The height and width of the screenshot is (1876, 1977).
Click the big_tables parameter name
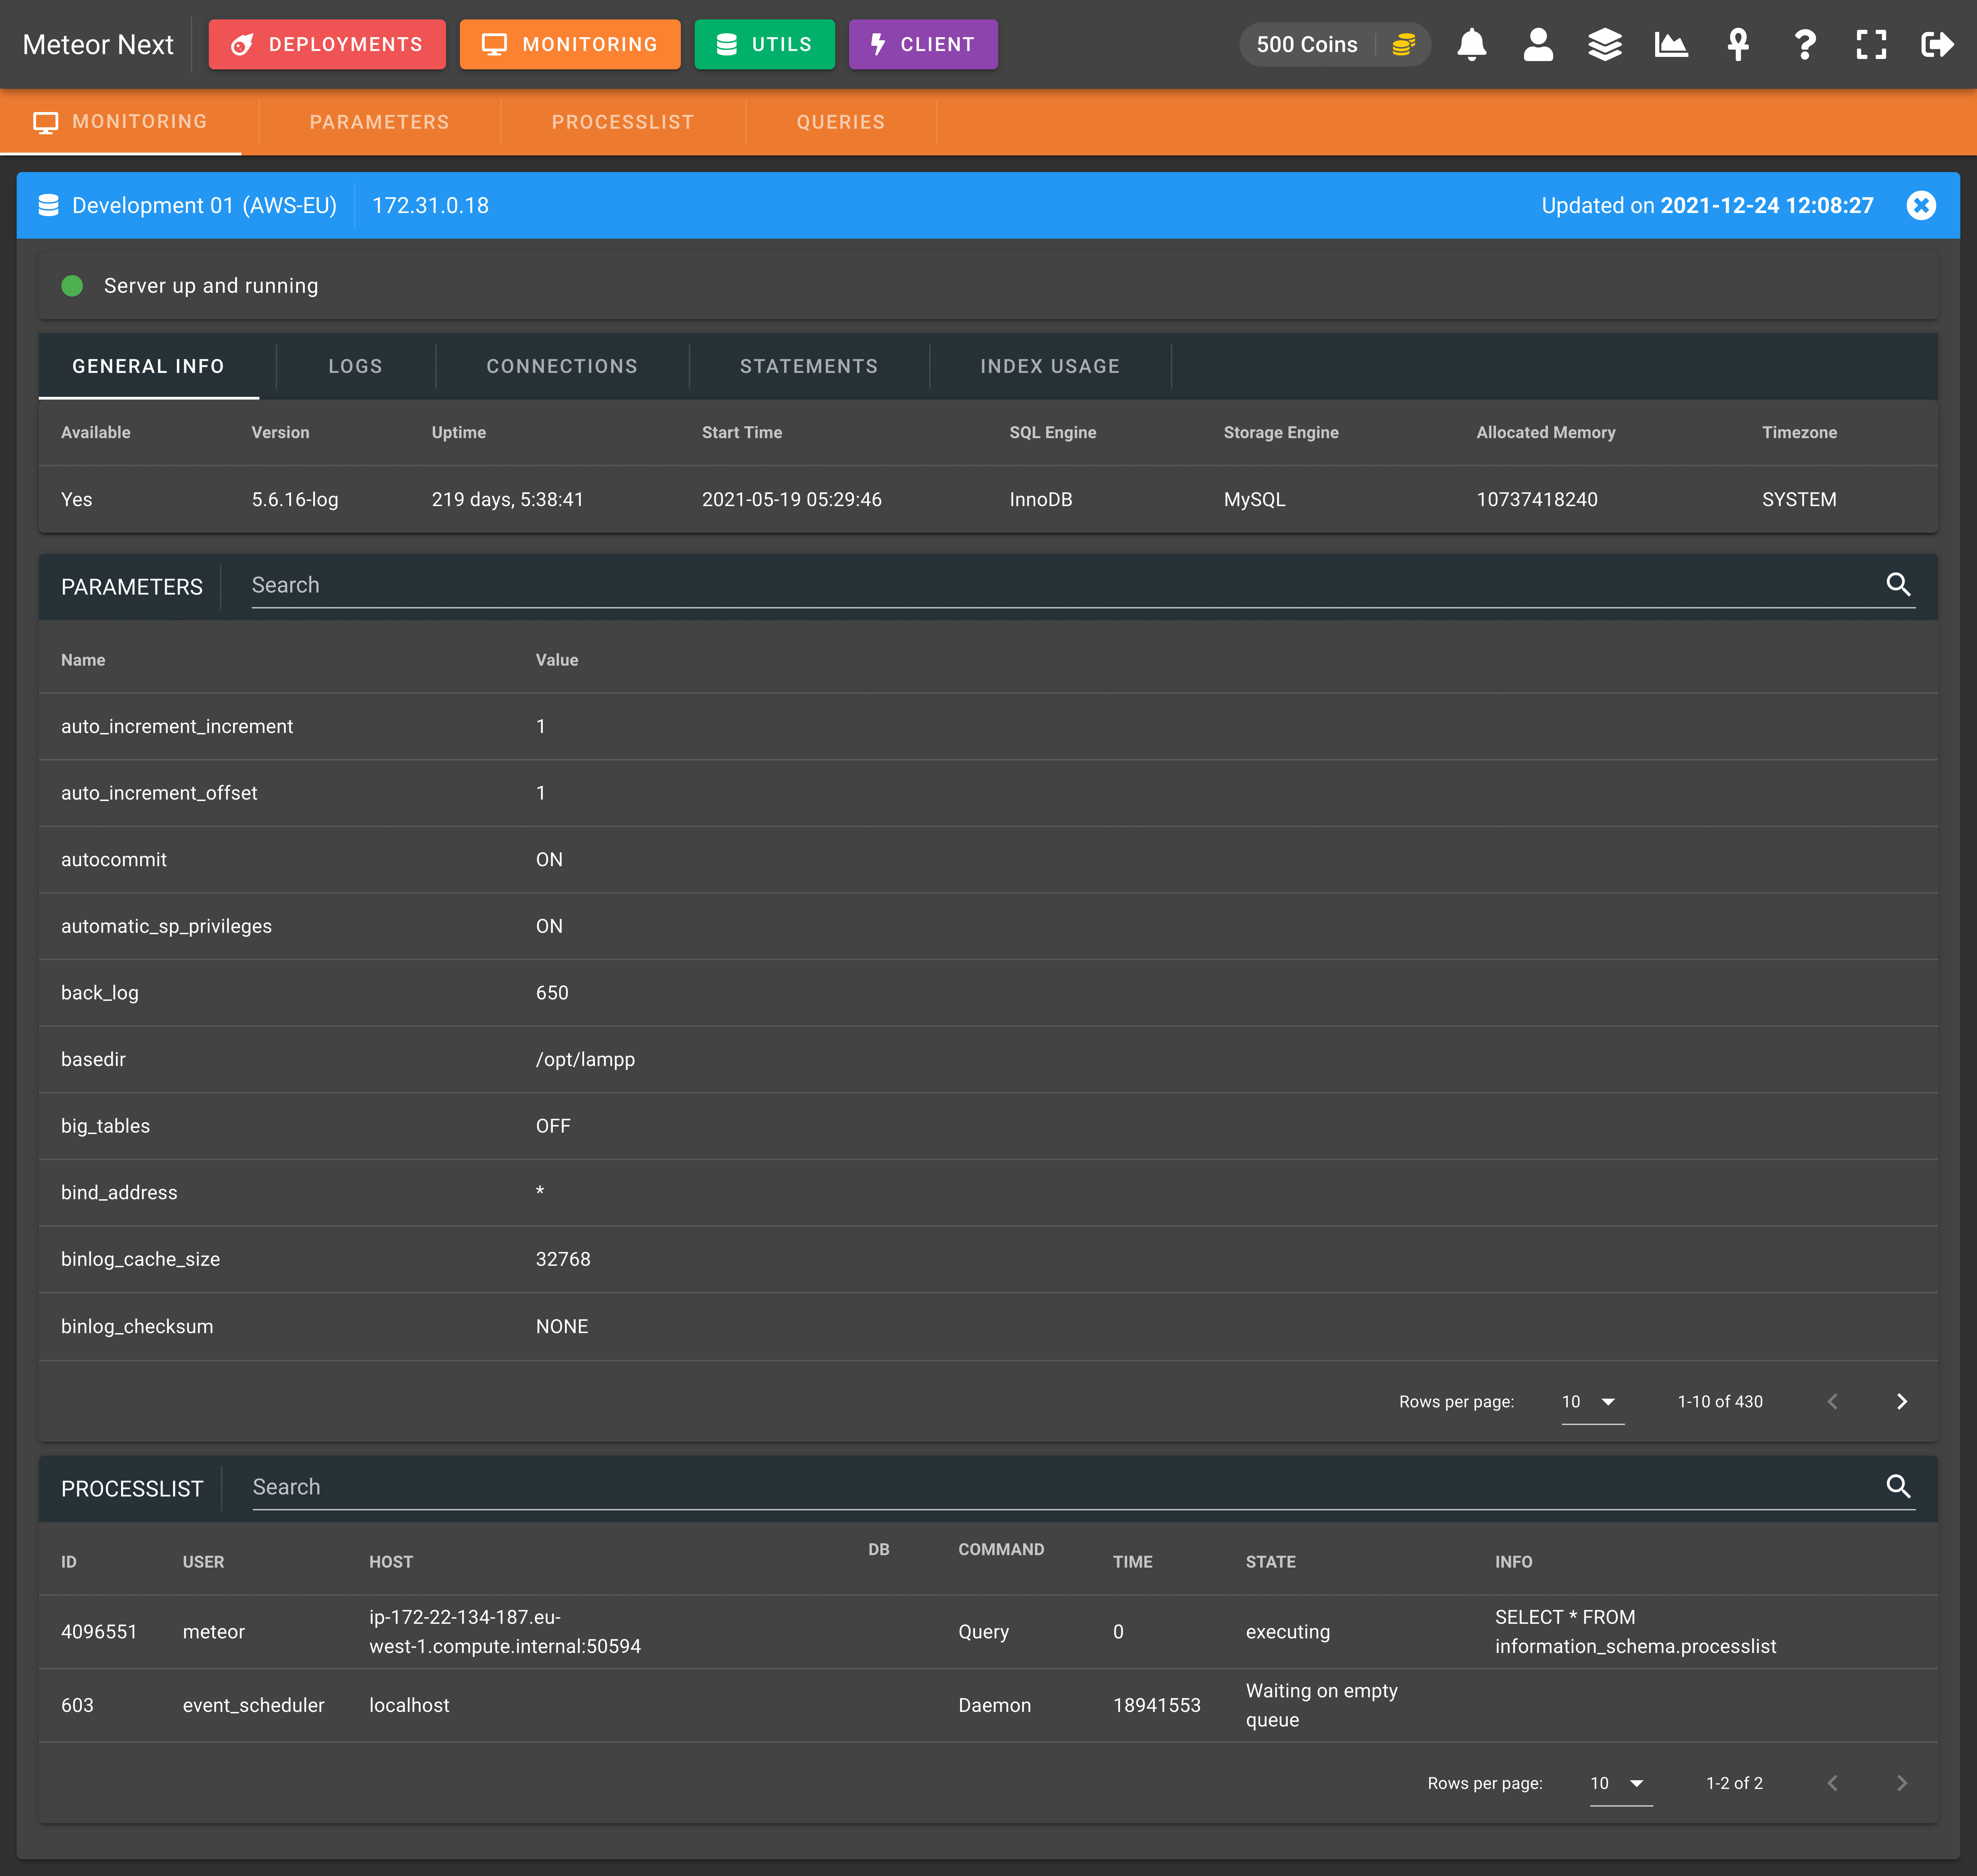point(105,1126)
